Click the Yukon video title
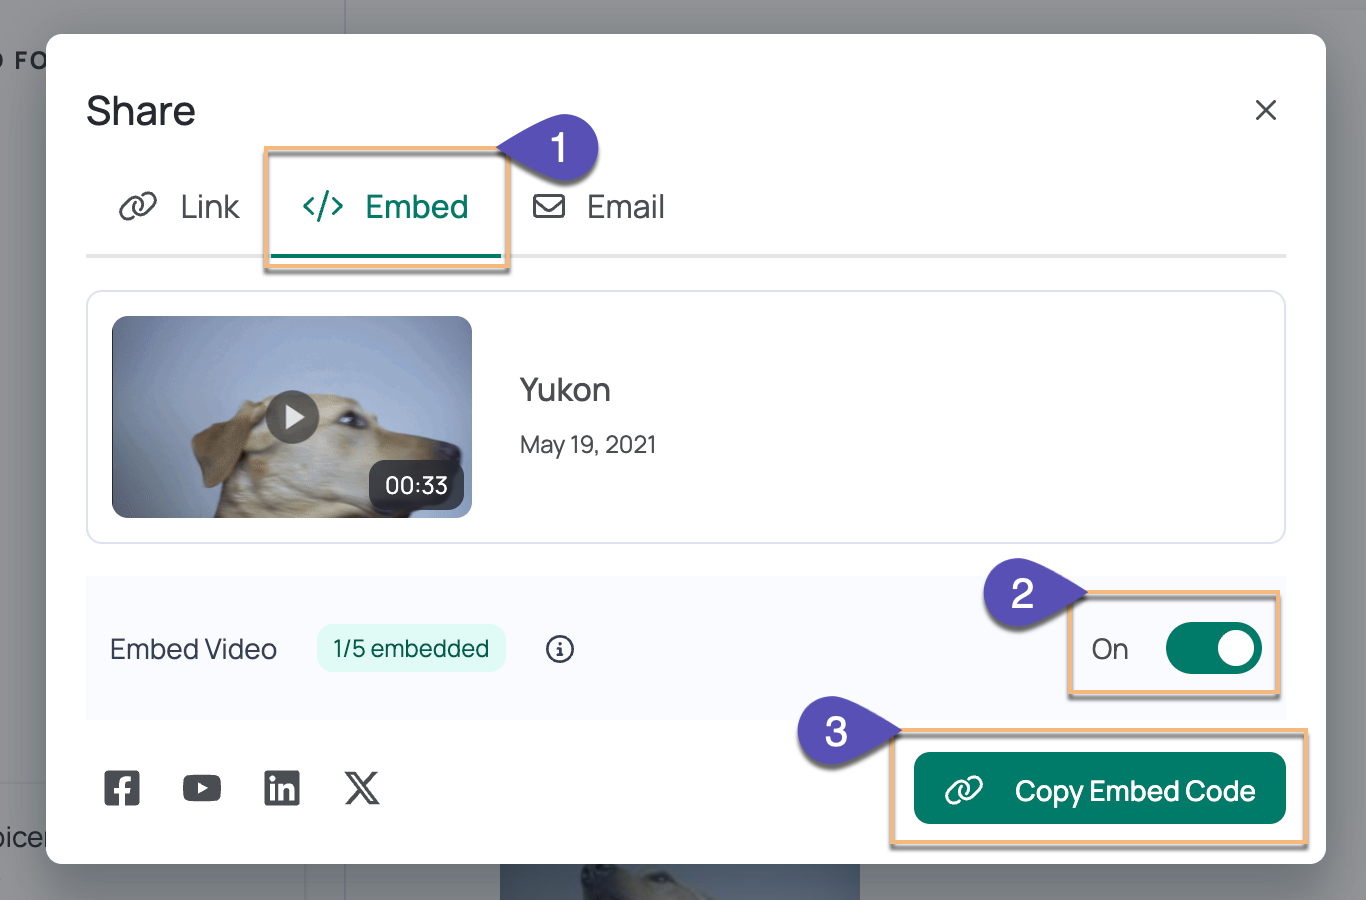 [565, 390]
